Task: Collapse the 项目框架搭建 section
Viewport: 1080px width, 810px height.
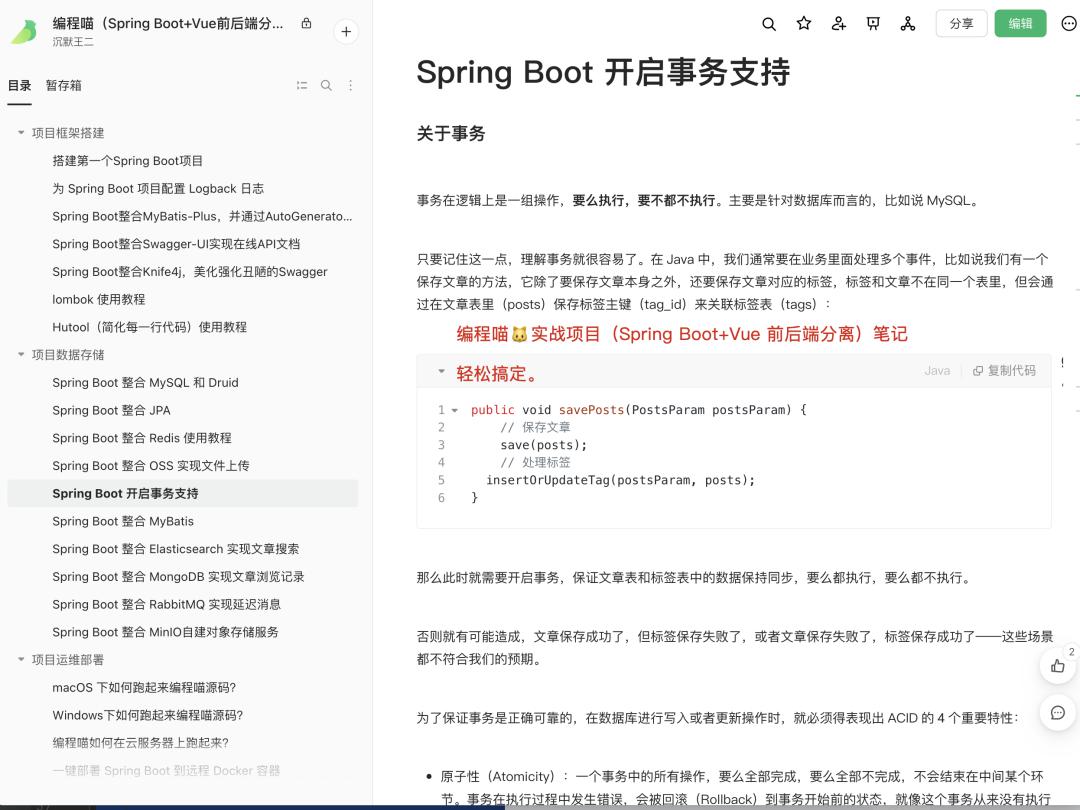Action: coord(21,133)
